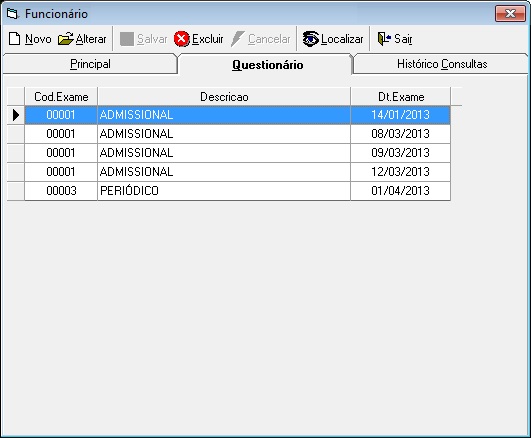Switch to the Principal tab
This screenshot has width=531, height=438.
tap(90, 64)
